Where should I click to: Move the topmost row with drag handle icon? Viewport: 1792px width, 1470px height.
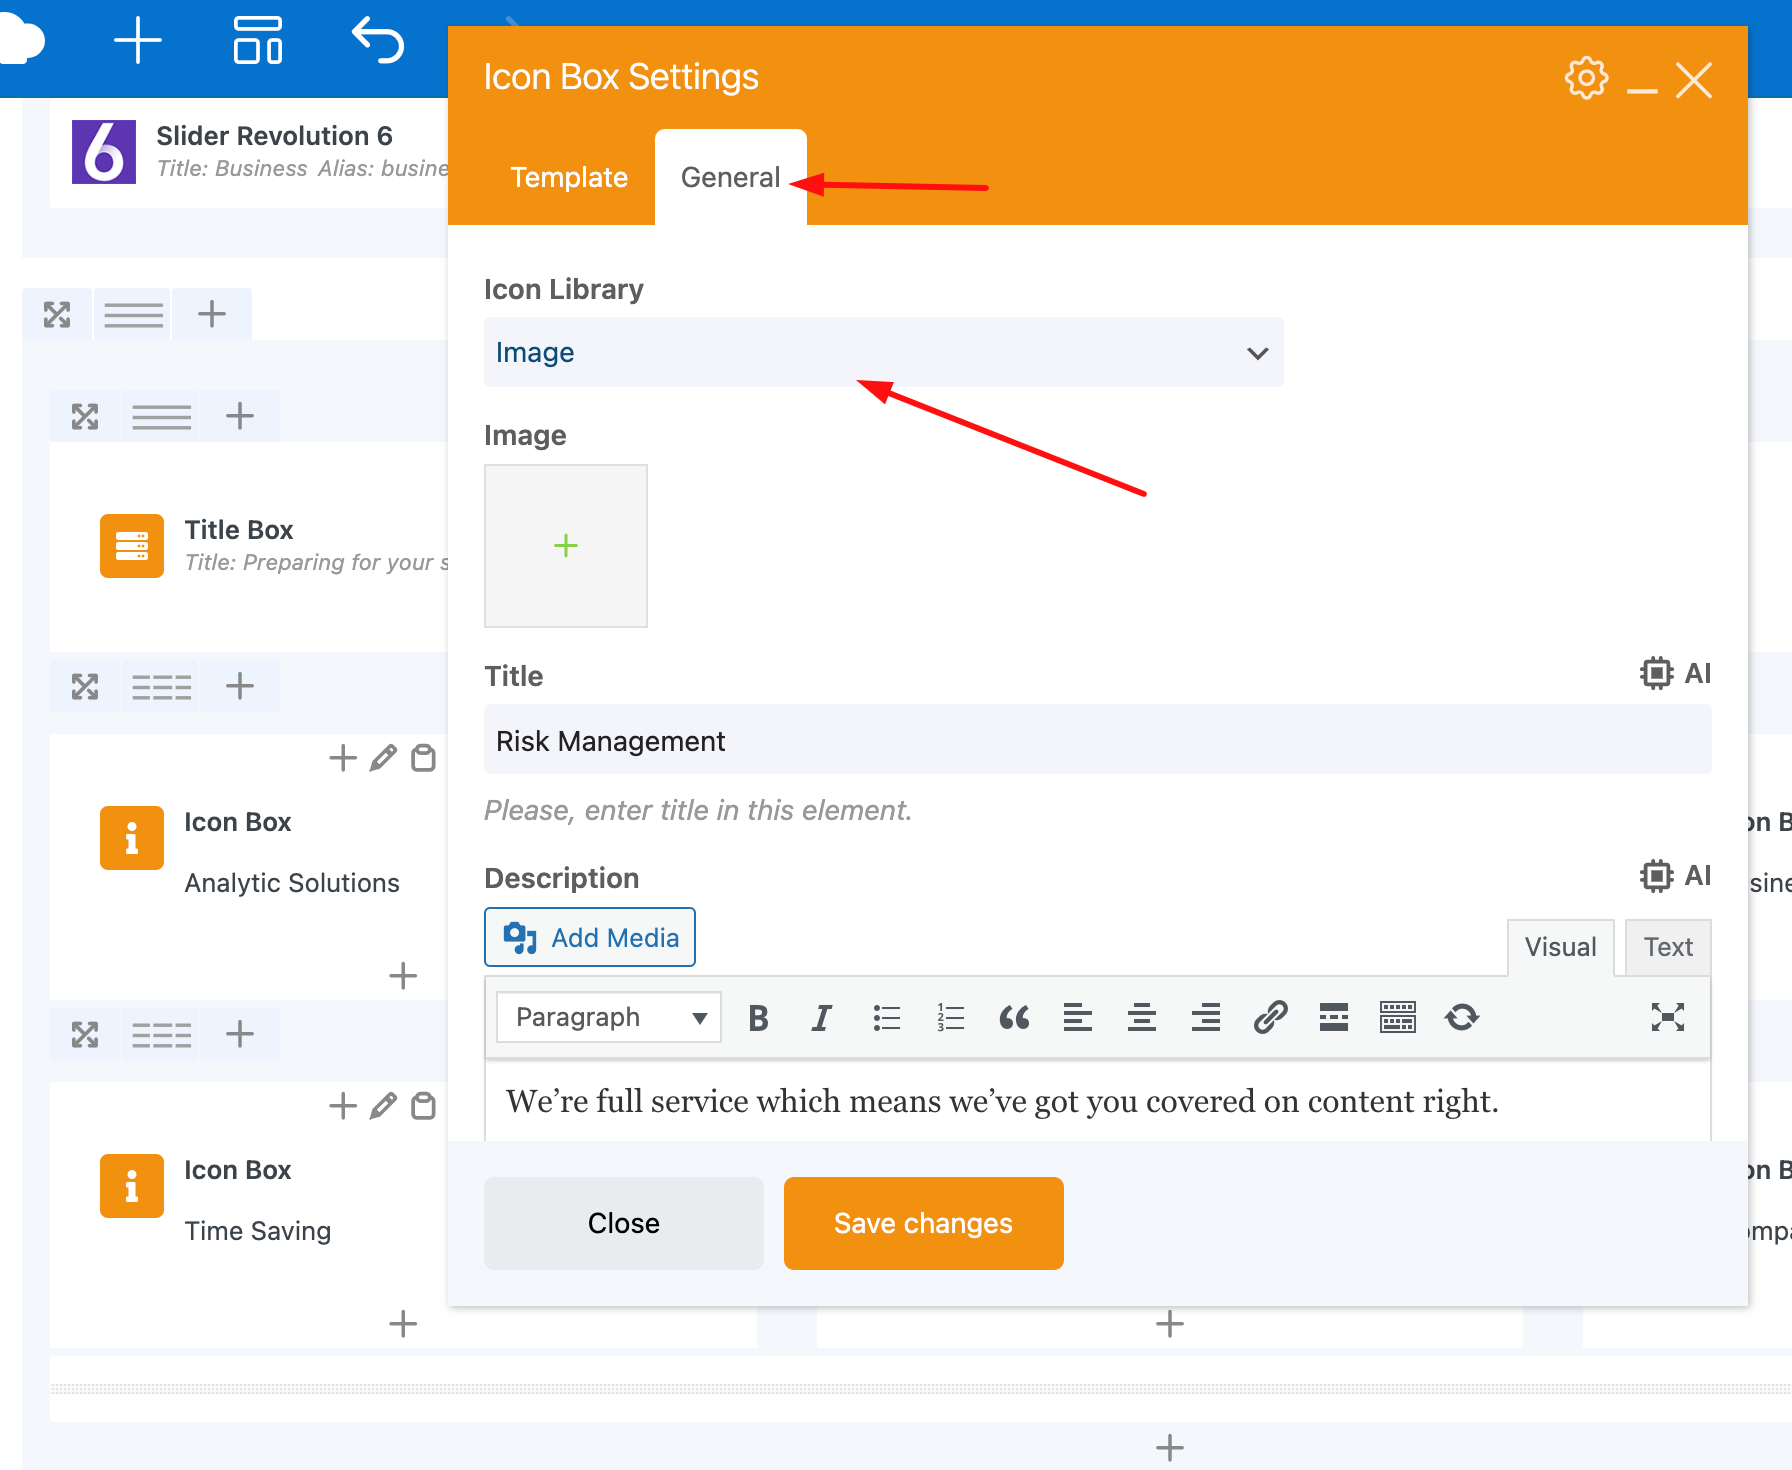57,315
